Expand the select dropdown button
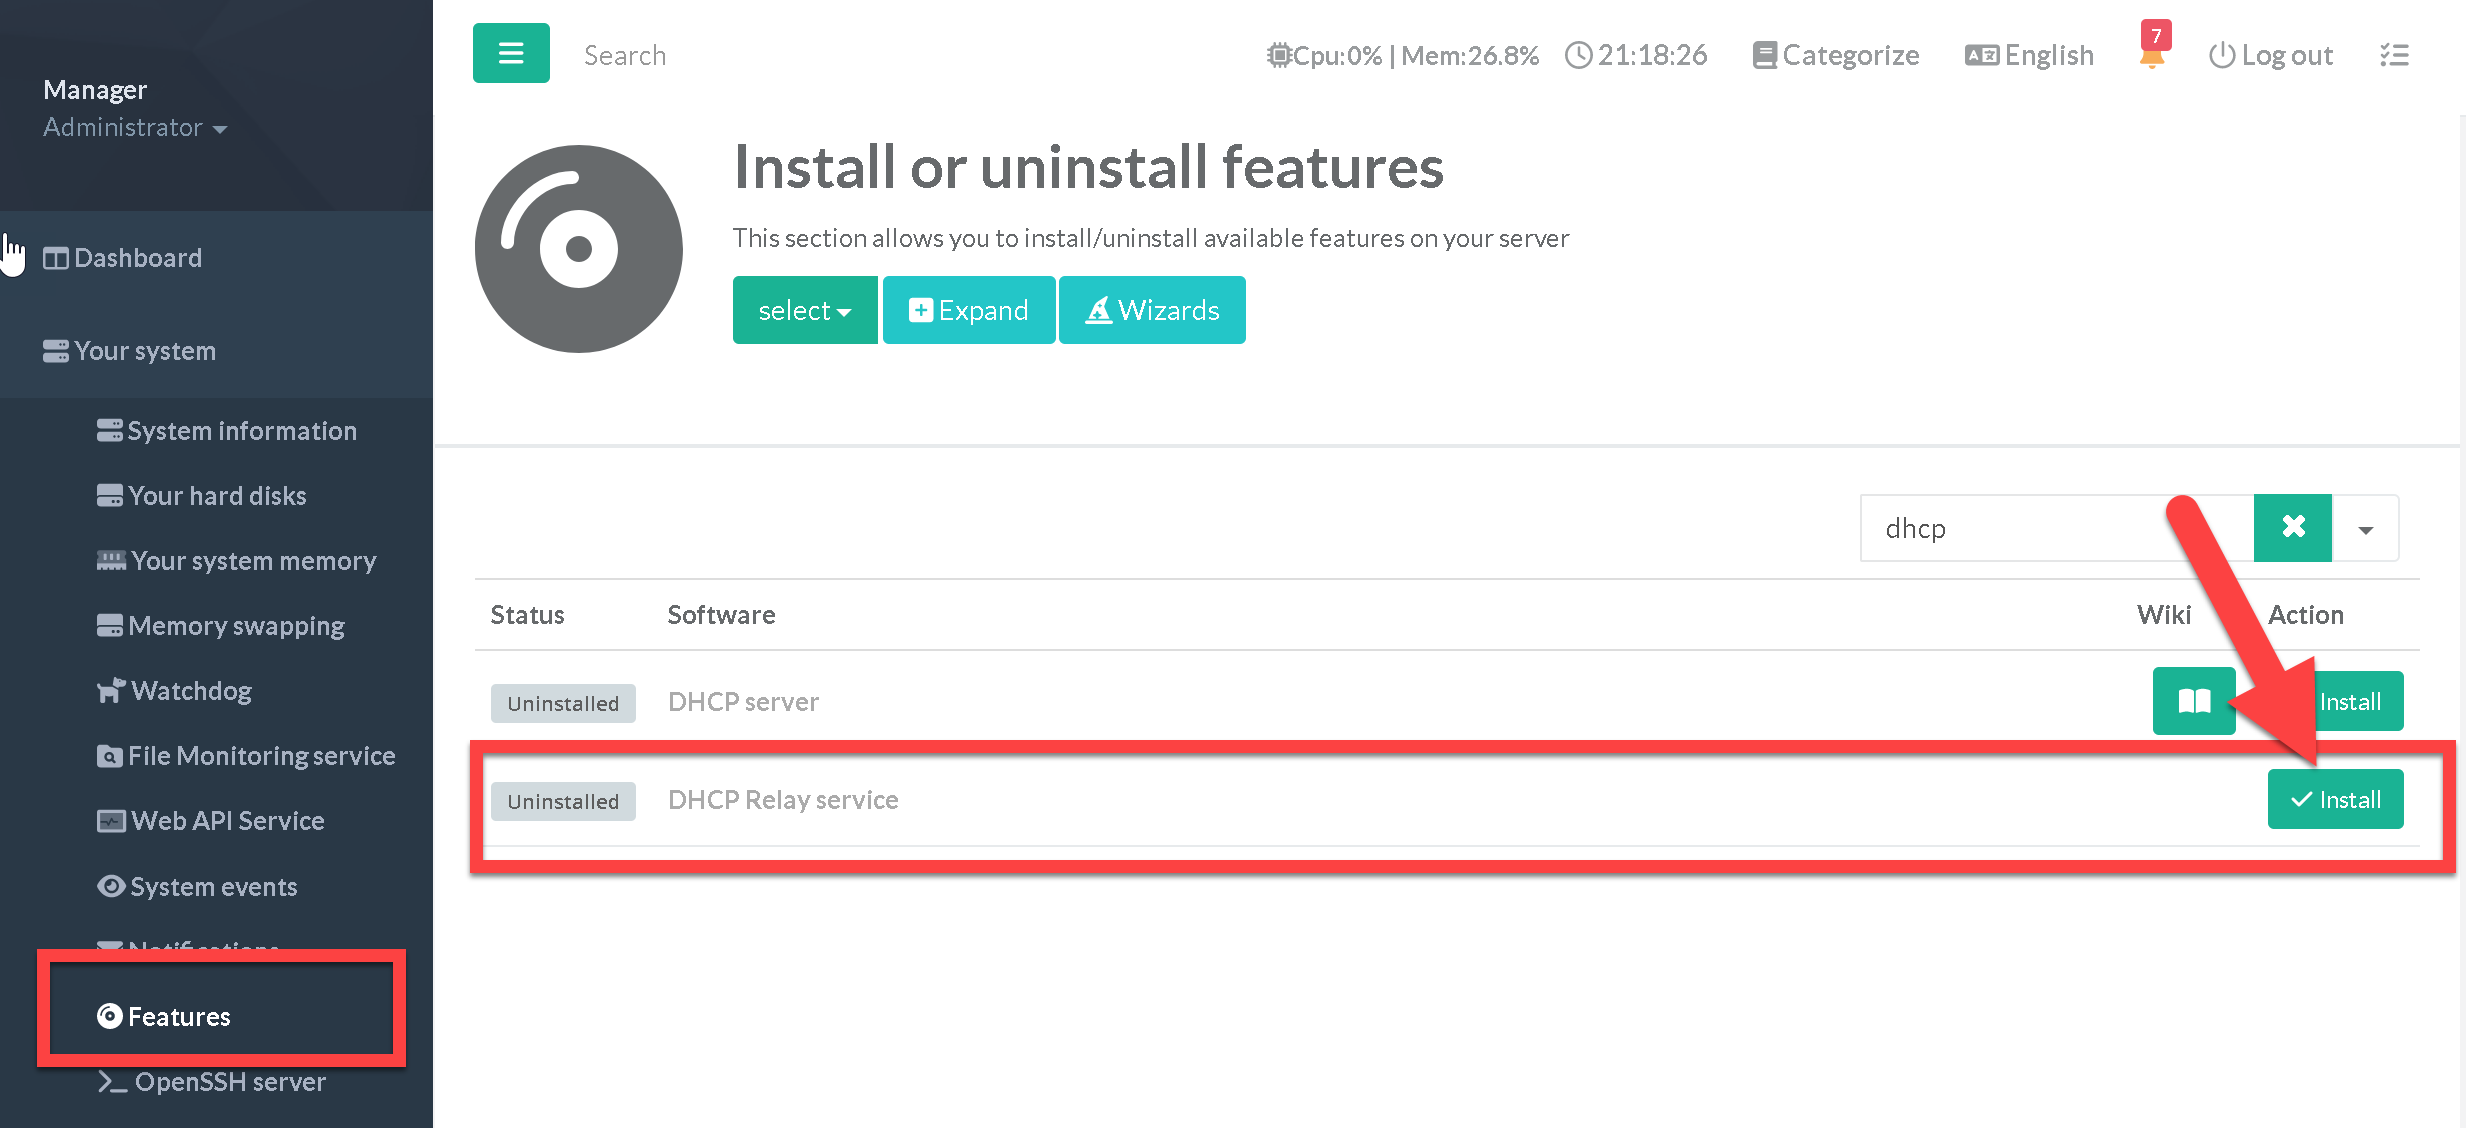Image resolution: width=2466 pixels, height=1128 pixels. tap(804, 310)
